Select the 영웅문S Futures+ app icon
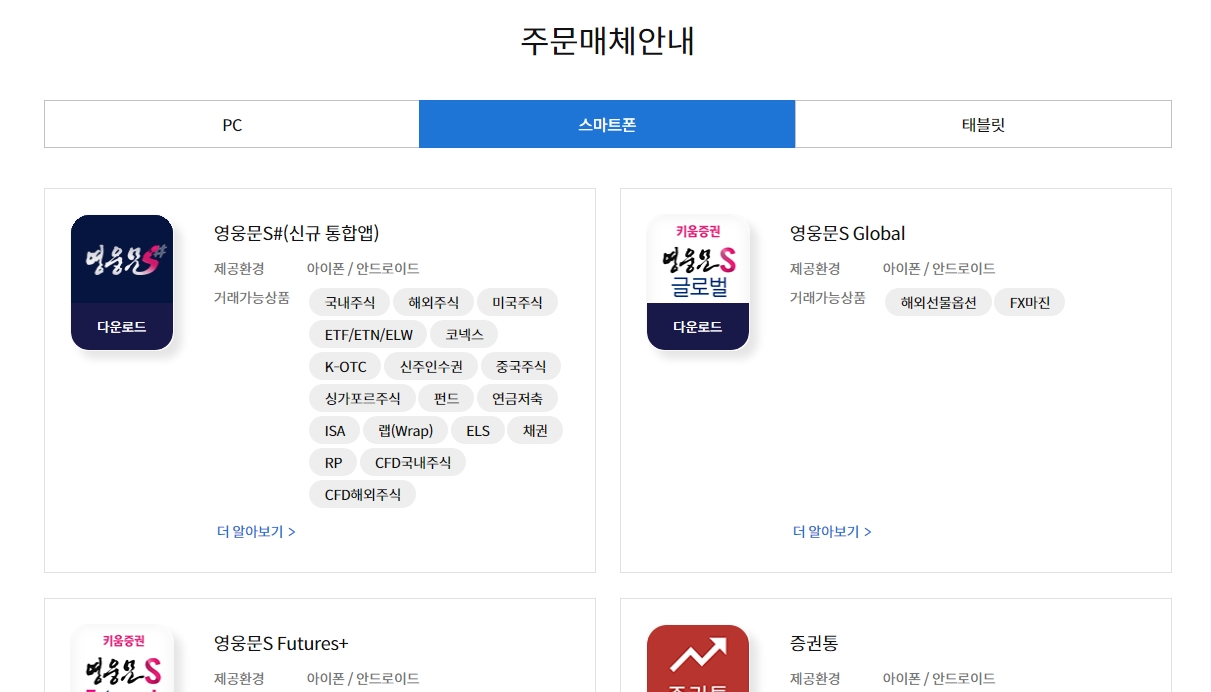1211x692 pixels. pos(122,658)
